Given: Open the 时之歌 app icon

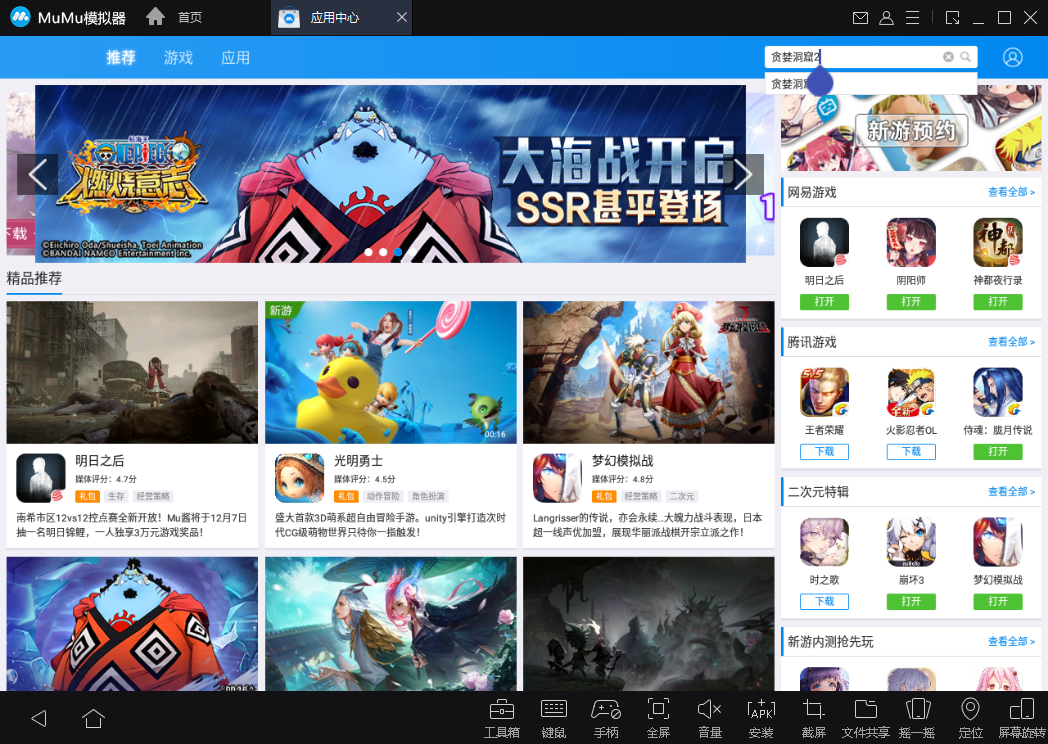Looking at the screenshot, I should coord(824,542).
